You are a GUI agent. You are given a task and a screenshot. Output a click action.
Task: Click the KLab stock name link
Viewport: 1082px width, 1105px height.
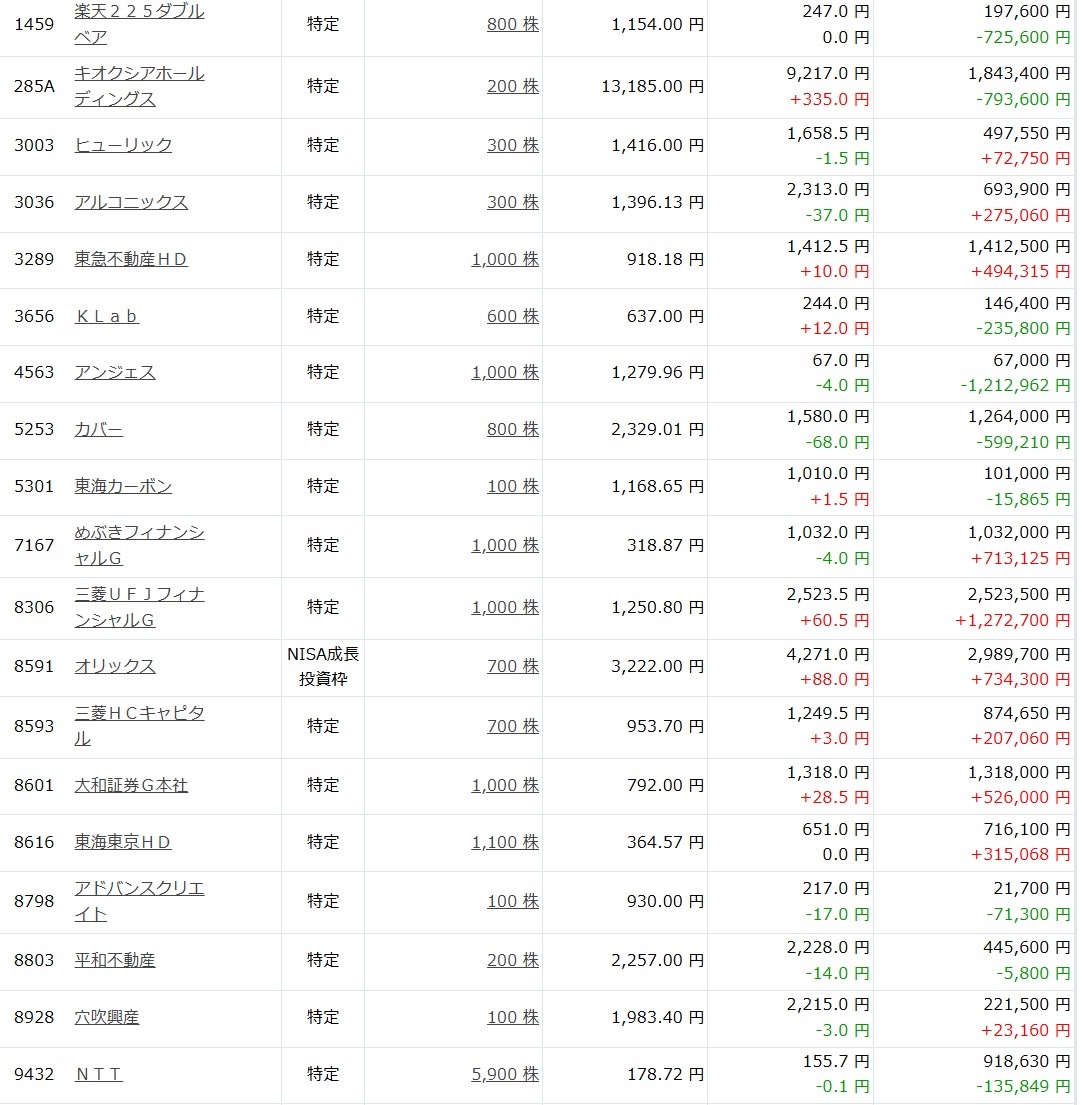[x=107, y=316]
